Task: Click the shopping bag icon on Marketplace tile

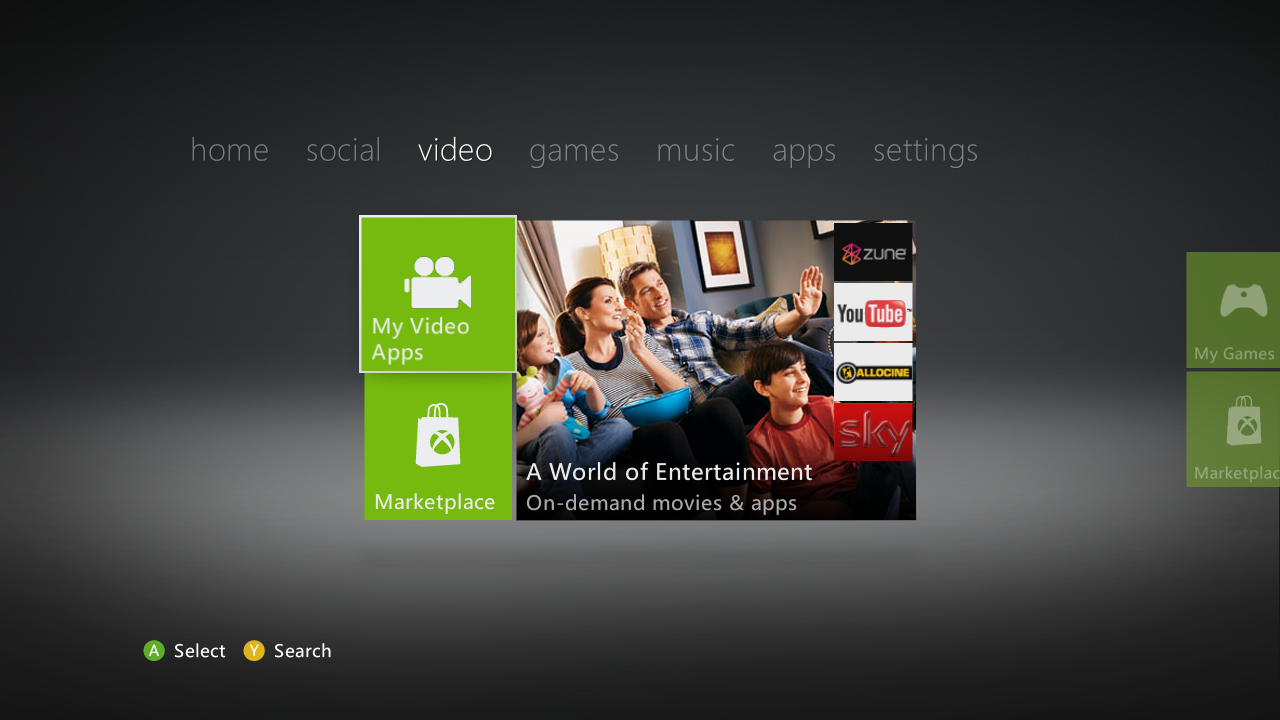Action: [x=438, y=436]
